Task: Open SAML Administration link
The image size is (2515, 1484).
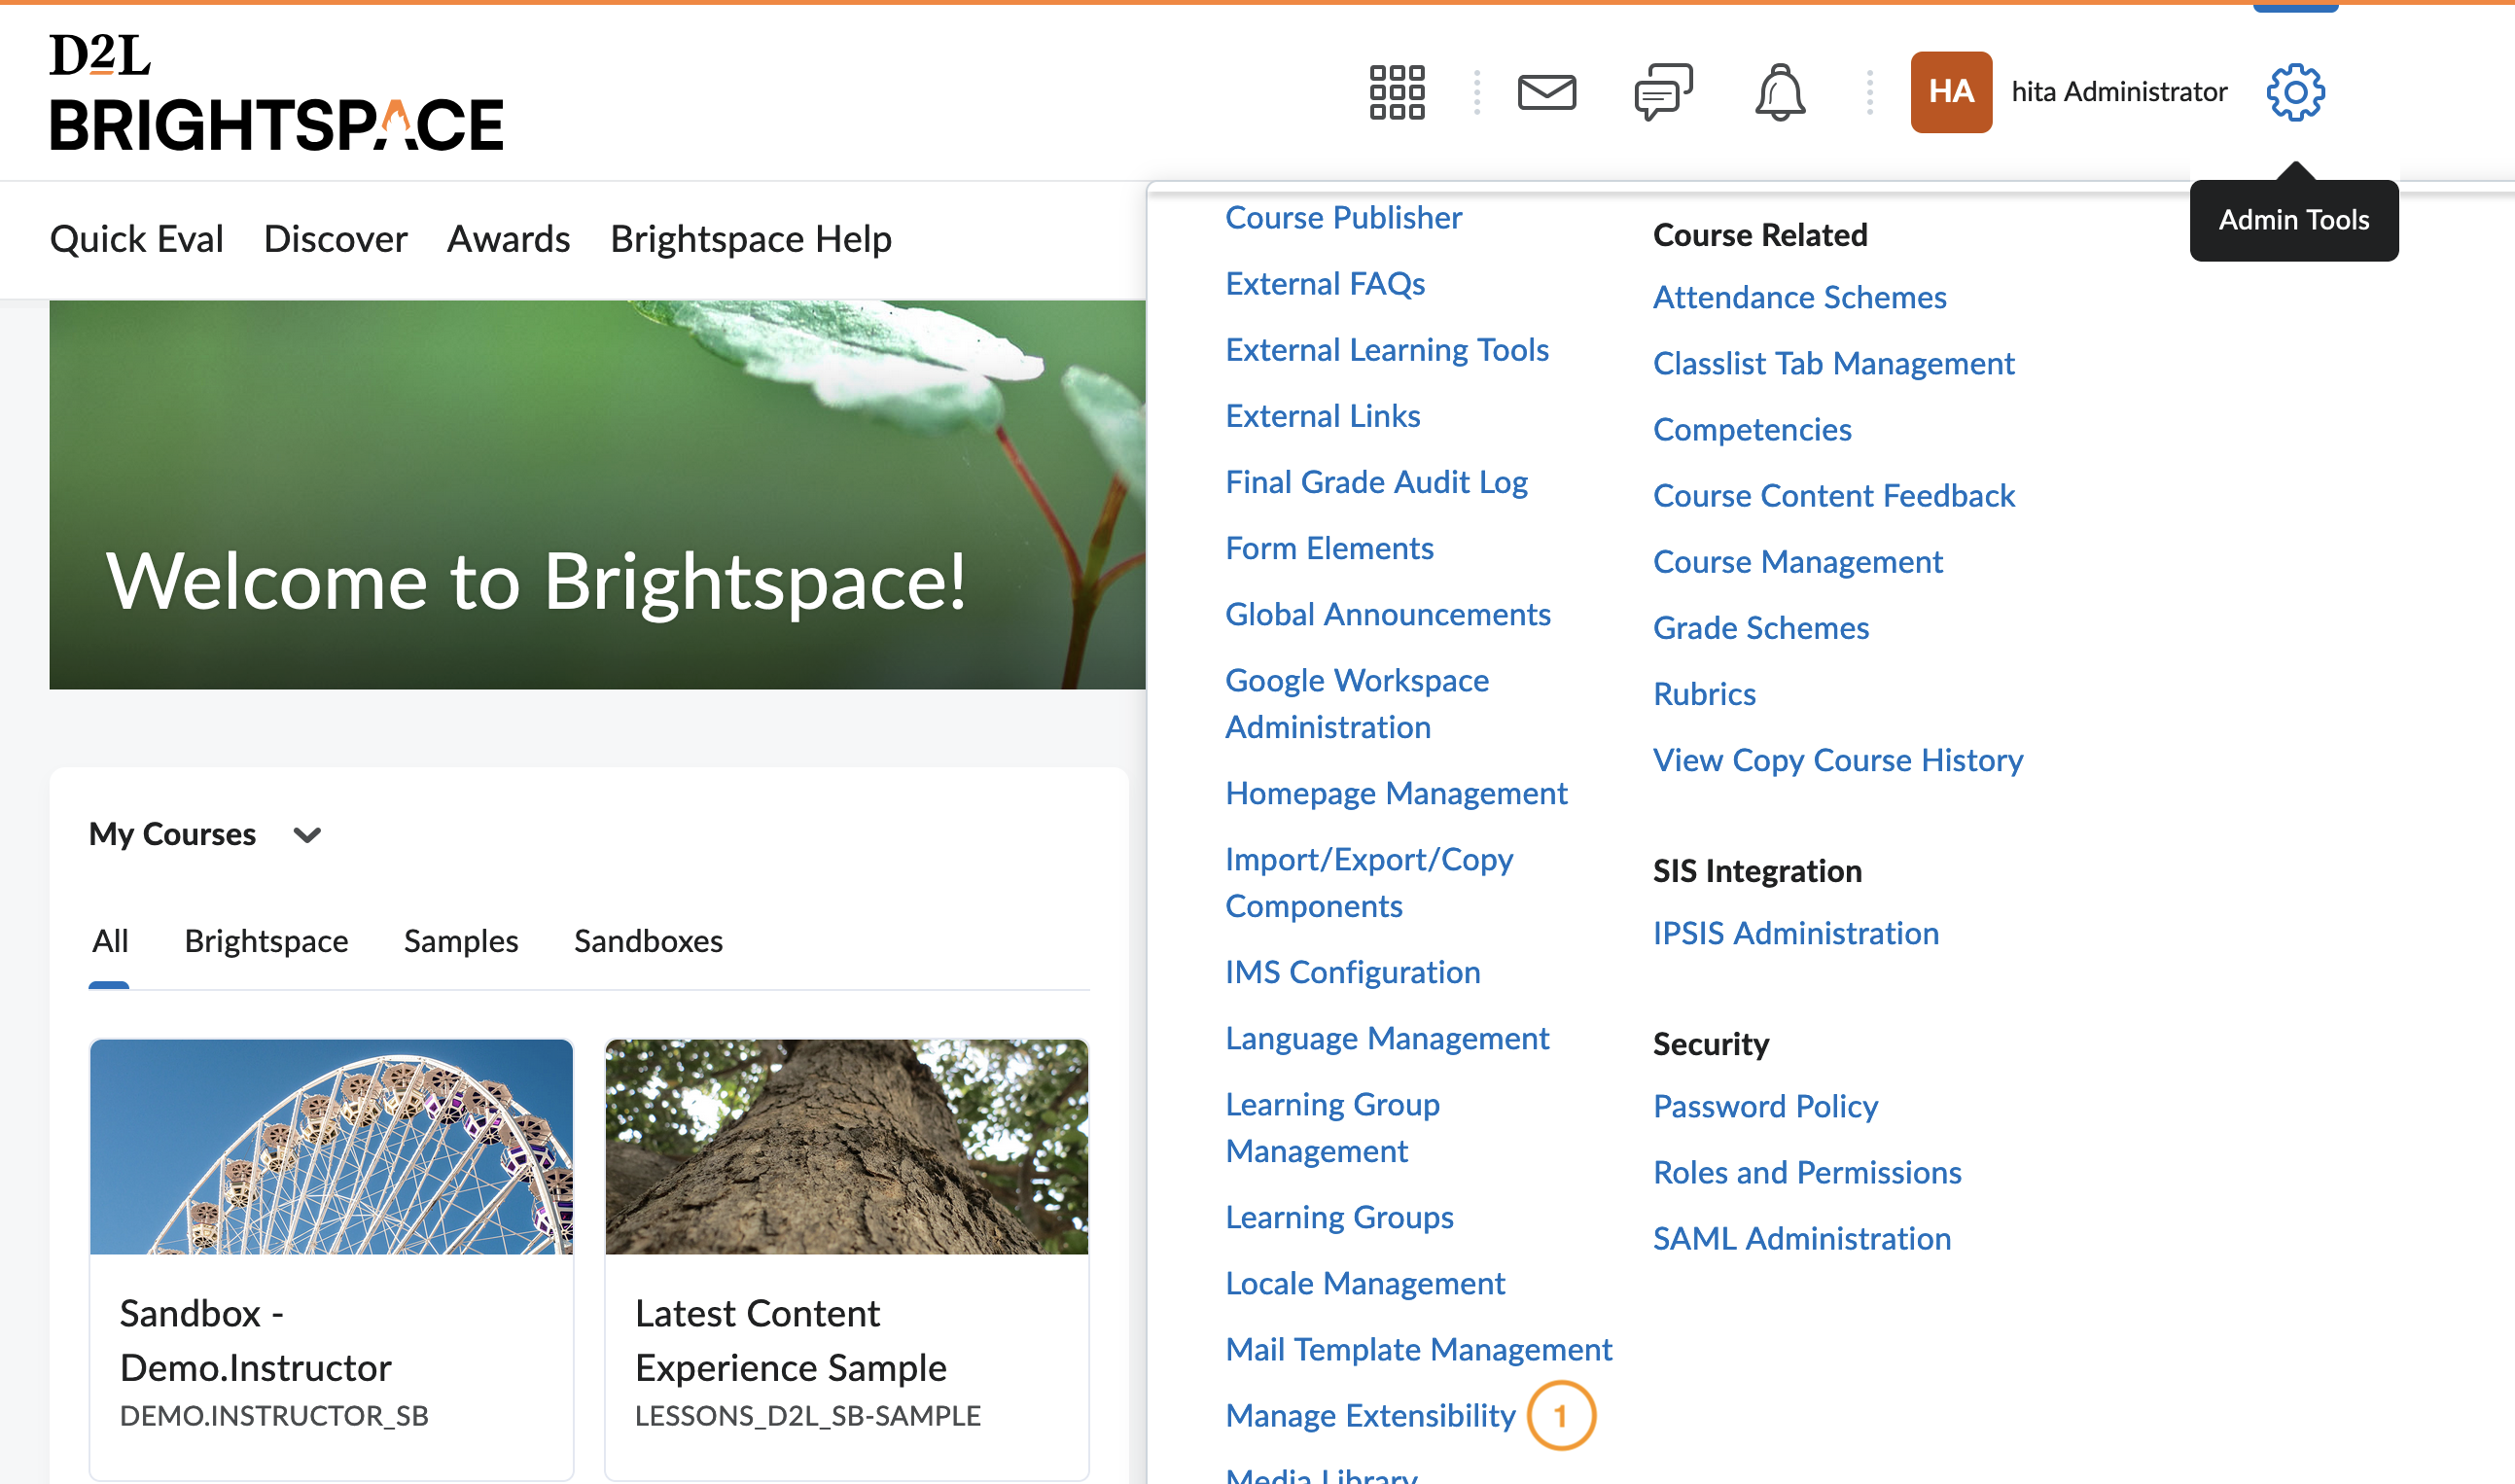Action: pos(1801,1238)
